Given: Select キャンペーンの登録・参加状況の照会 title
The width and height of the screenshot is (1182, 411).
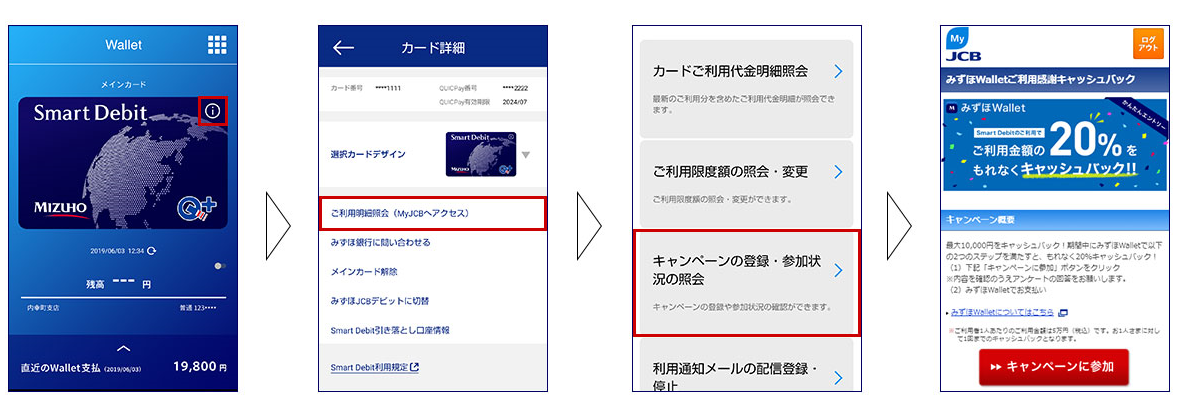Looking at the screenshot, I should (x=736, y=271).
